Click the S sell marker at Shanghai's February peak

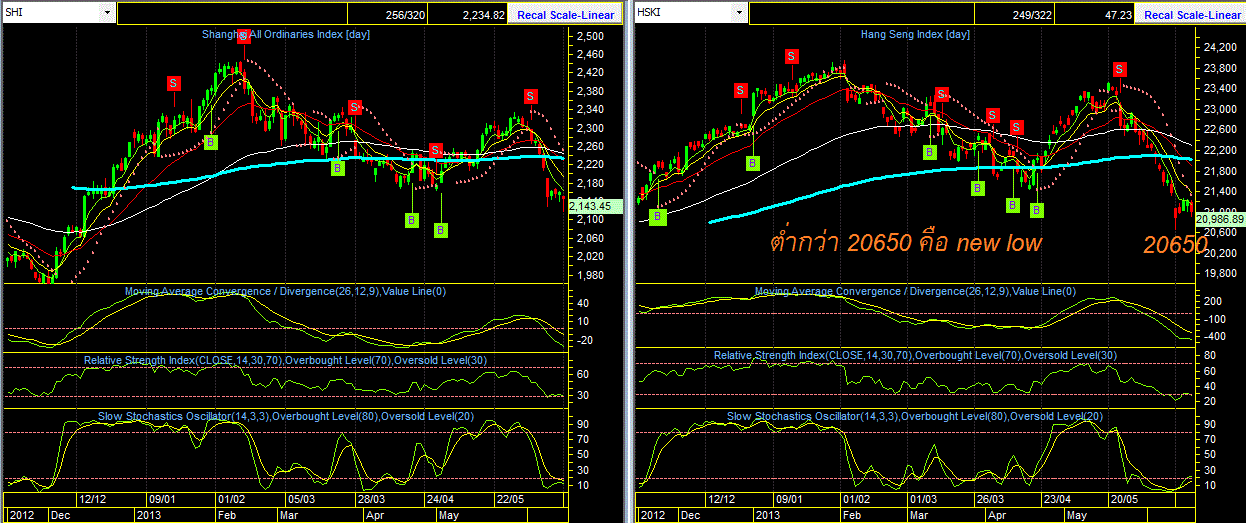(x=243, y=37)
